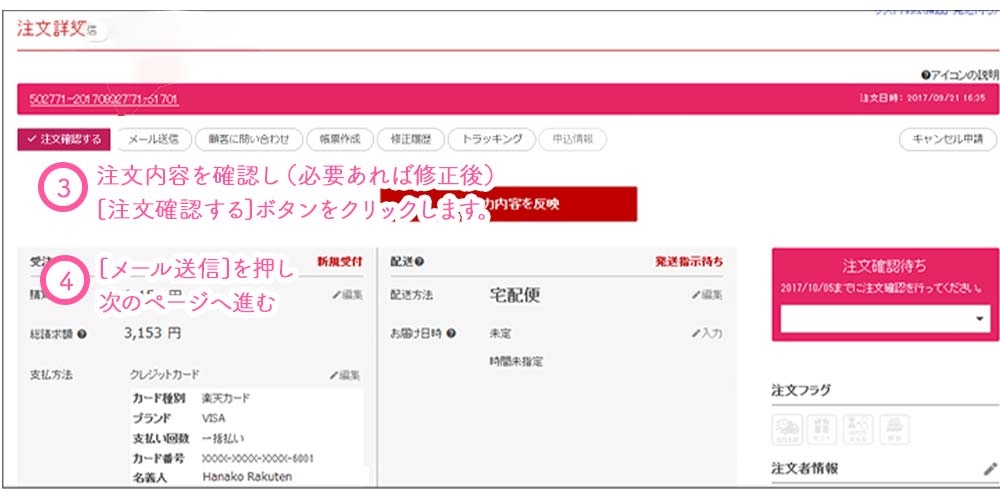Click the キャンセル申請 button
The image size is (1000, 496).
(947, 139)
